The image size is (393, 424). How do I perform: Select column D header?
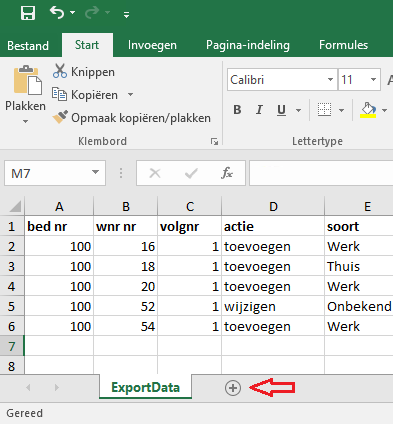tap(273, 207)
